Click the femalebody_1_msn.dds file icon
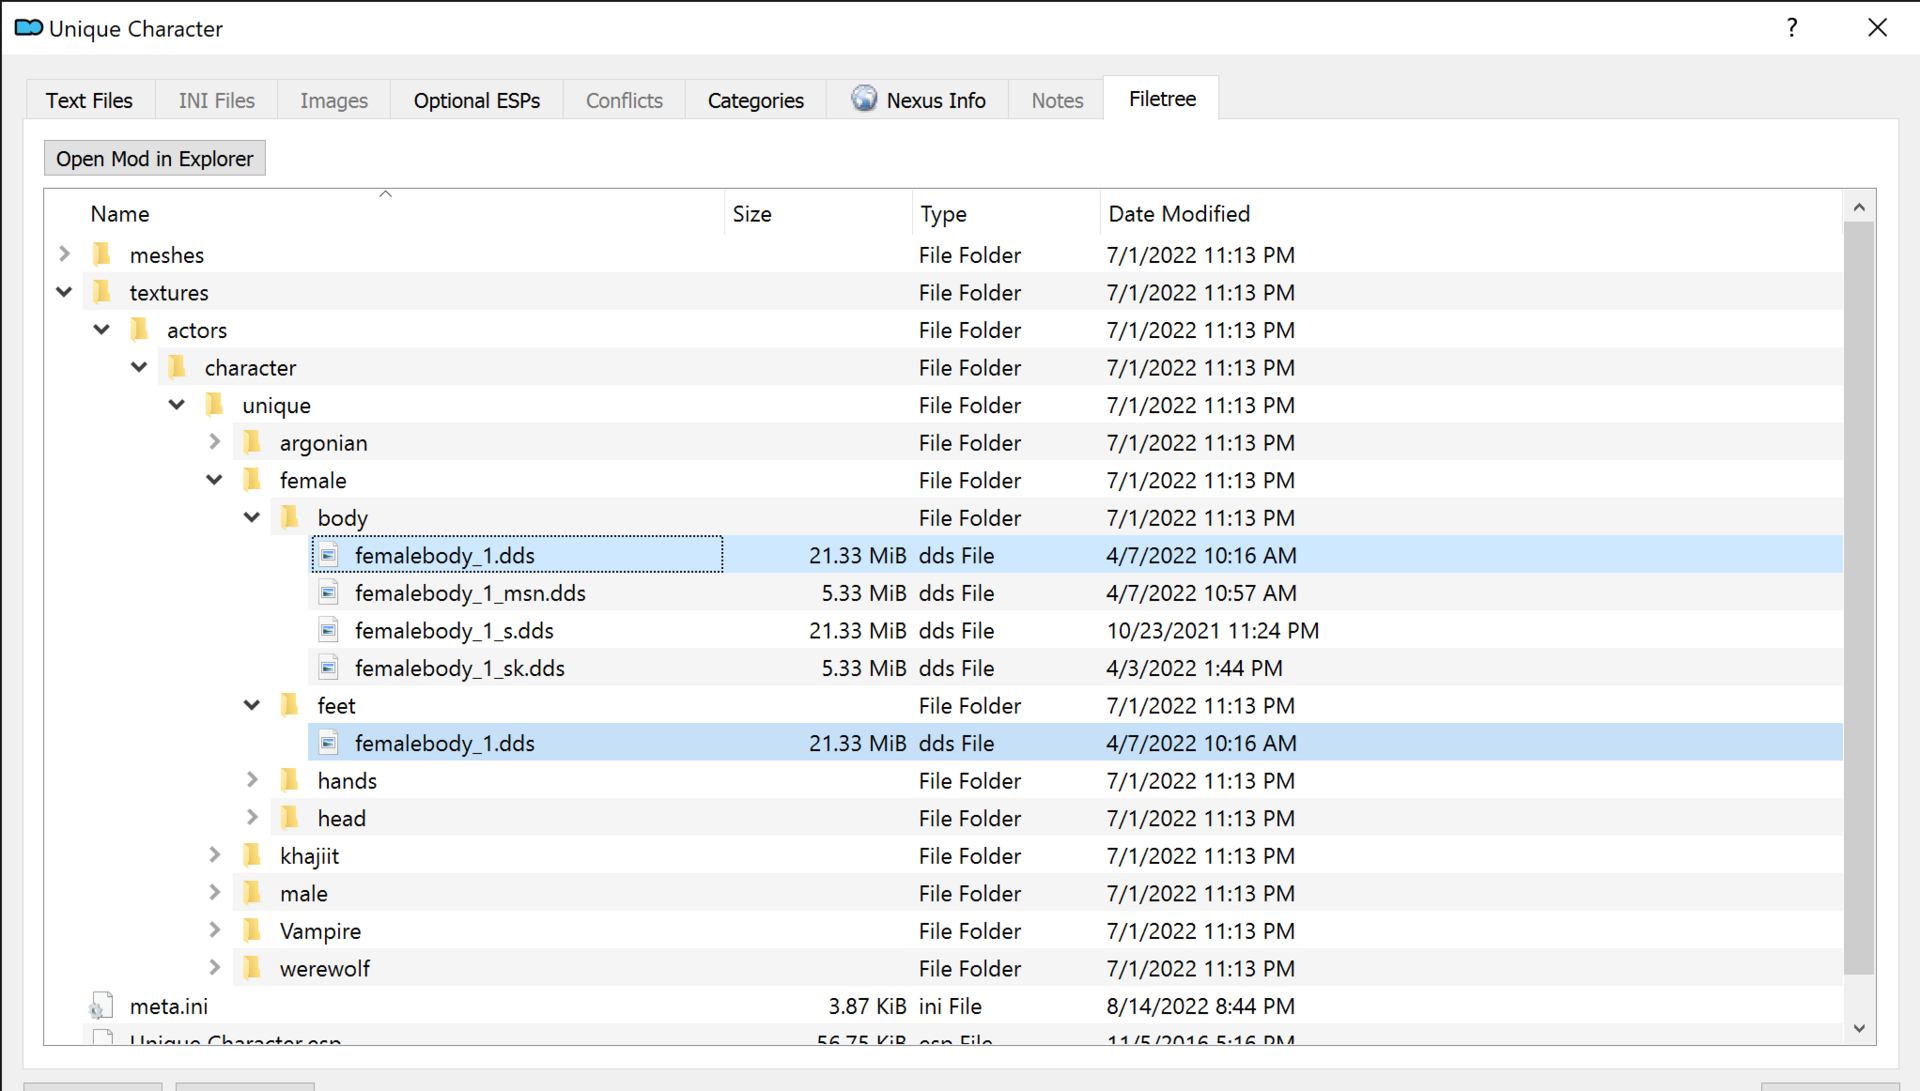The height and width of the screenshot is (1091, 1920). pos(328,593)
